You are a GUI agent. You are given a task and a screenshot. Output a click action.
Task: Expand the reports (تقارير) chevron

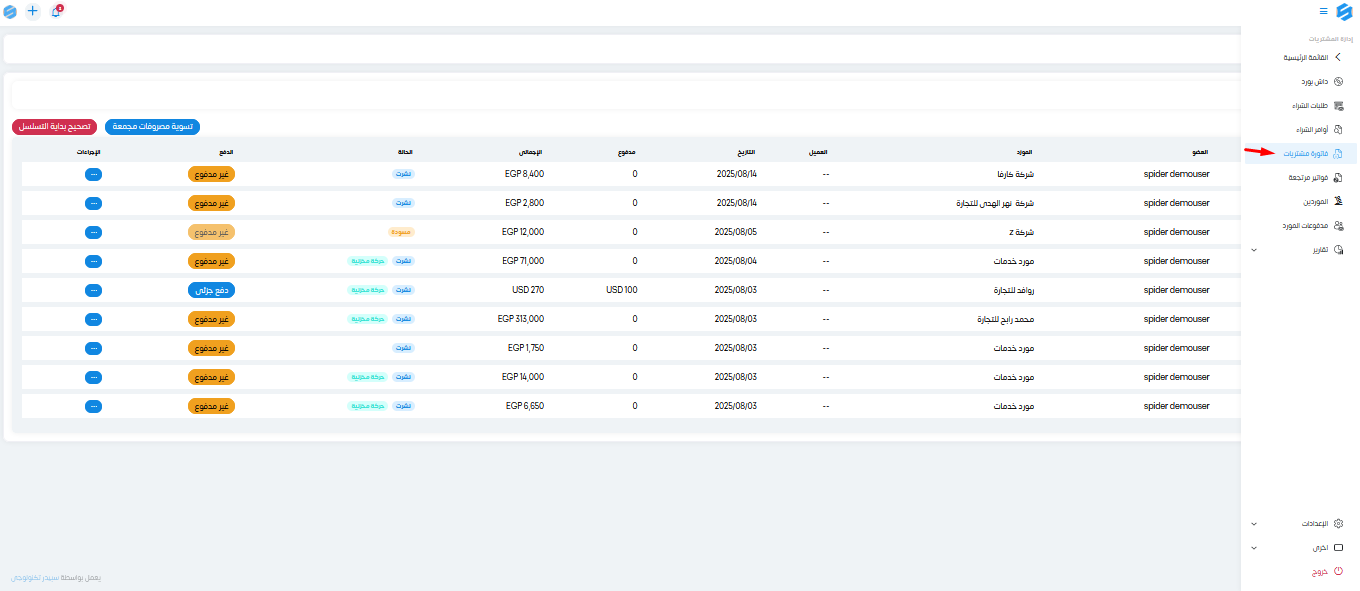(1254, 249)
